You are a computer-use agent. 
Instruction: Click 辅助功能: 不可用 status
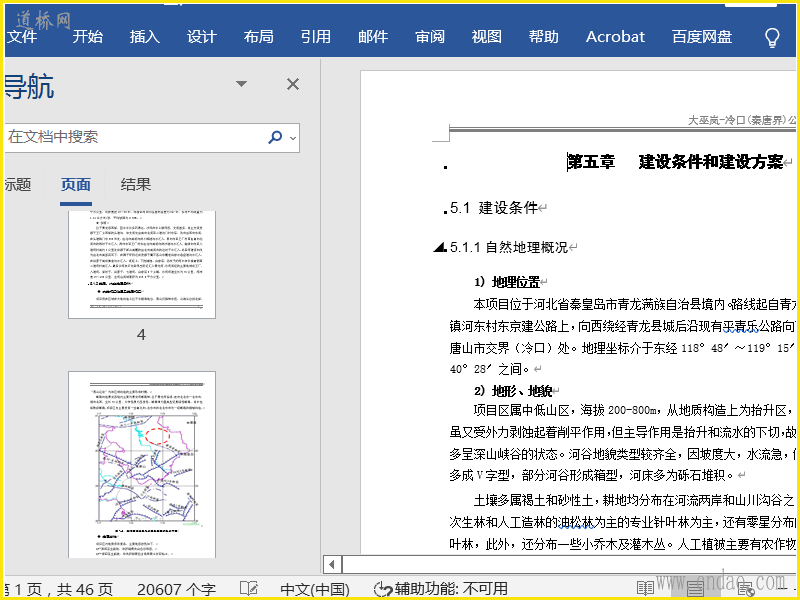(x=441, y=589)
